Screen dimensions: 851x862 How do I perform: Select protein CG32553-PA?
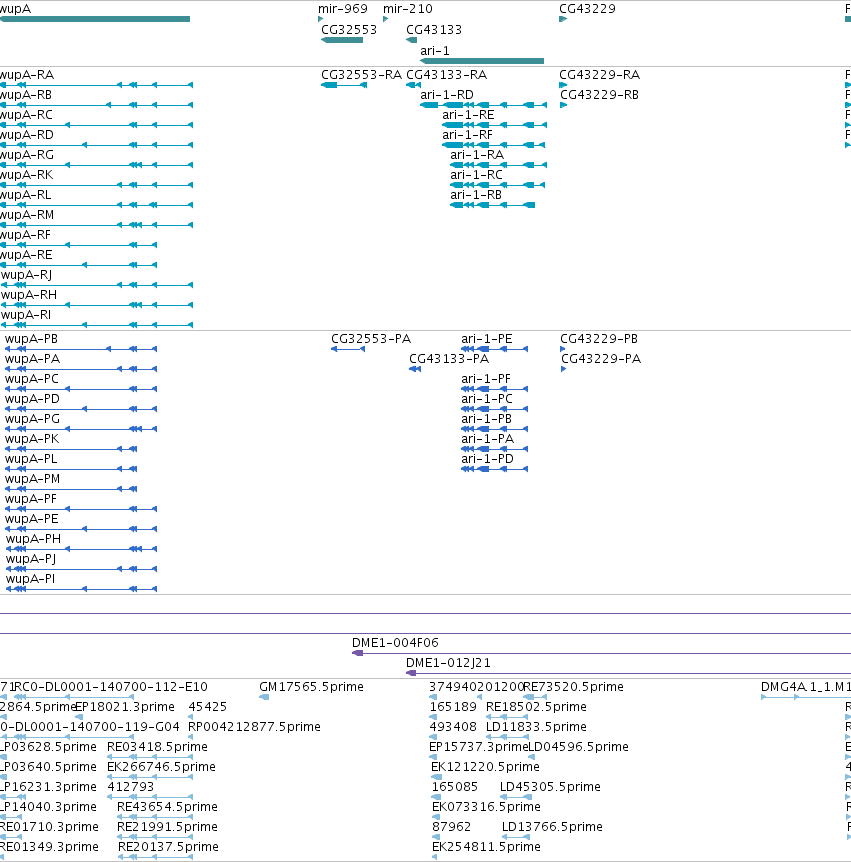[348, 349]
